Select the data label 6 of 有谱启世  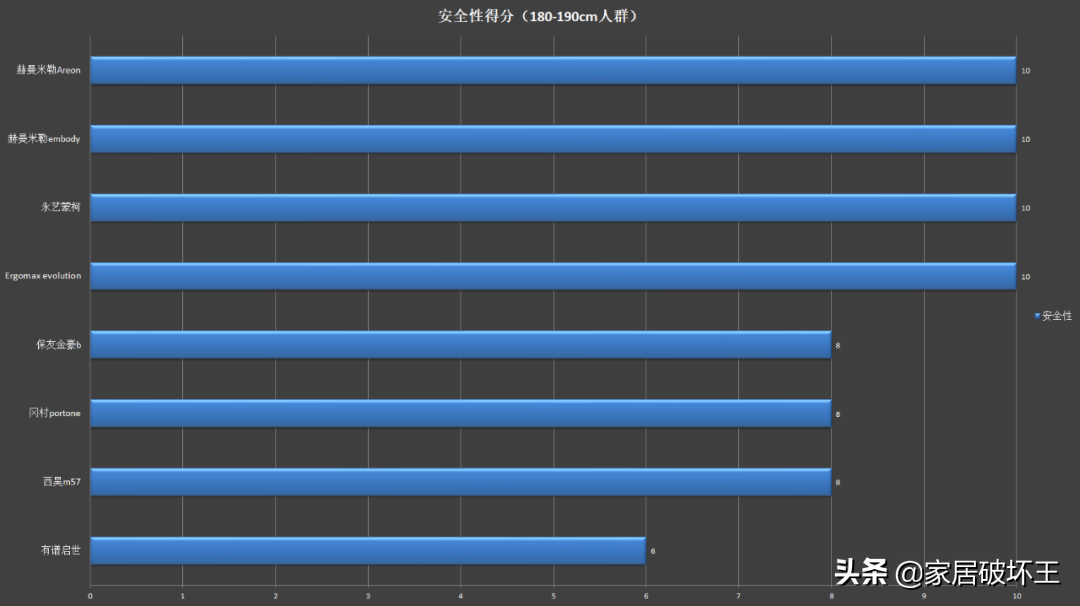point(653,552)
